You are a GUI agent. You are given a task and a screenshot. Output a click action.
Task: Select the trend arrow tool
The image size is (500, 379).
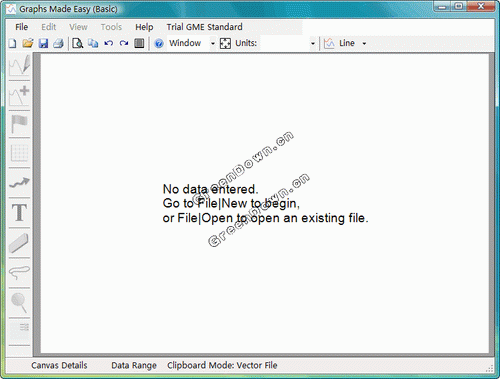tap(19, 183)
